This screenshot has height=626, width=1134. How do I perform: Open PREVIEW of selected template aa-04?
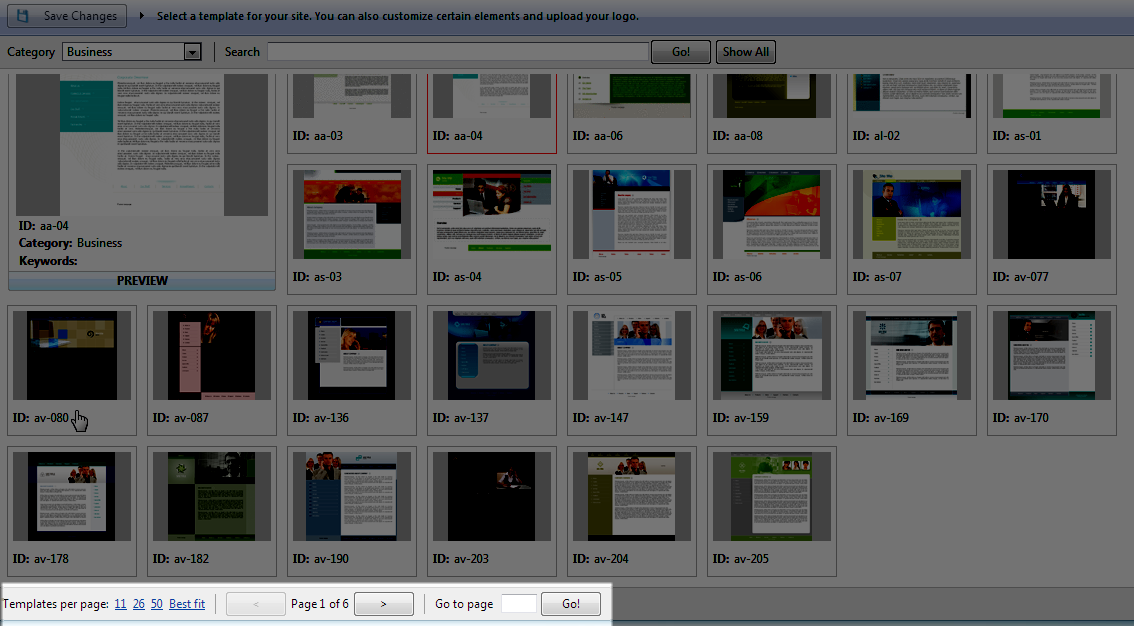[x=142, y=281]
